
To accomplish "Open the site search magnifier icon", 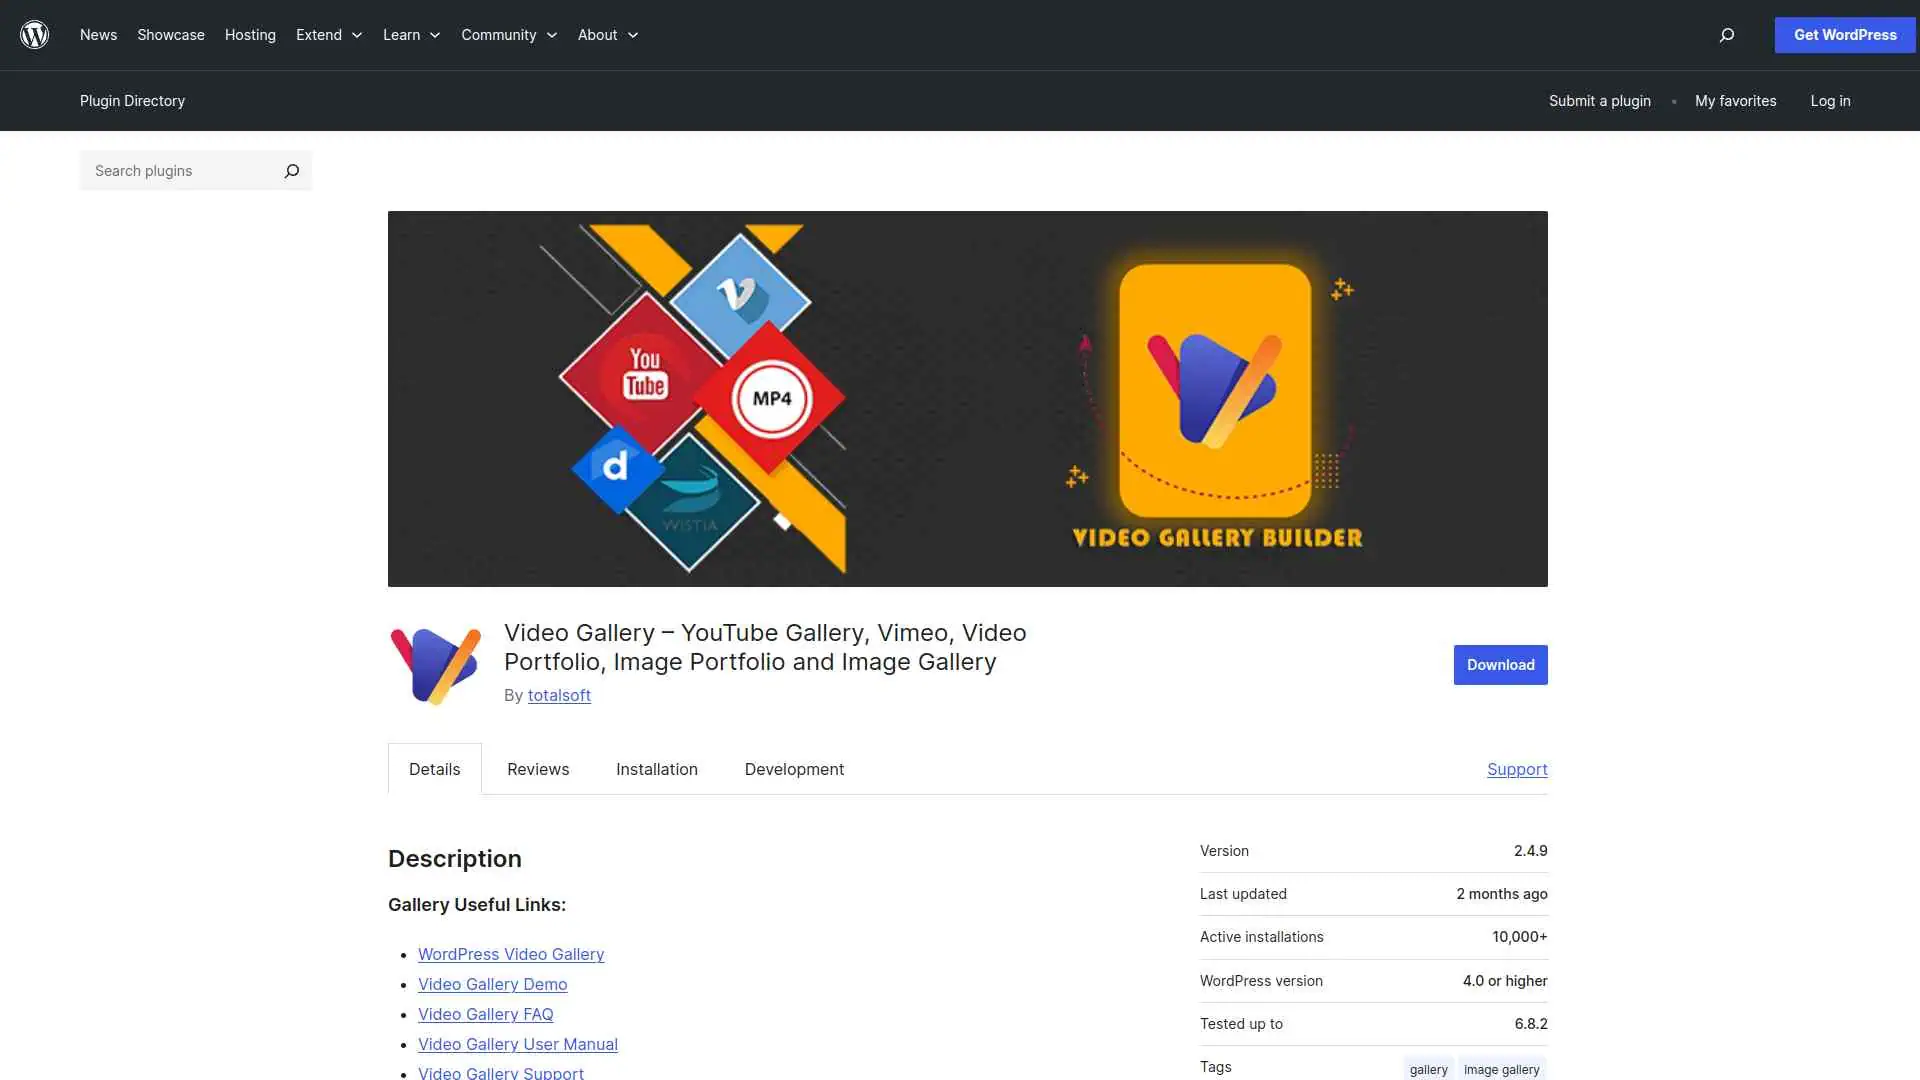I will click(x=1726, y=35).
